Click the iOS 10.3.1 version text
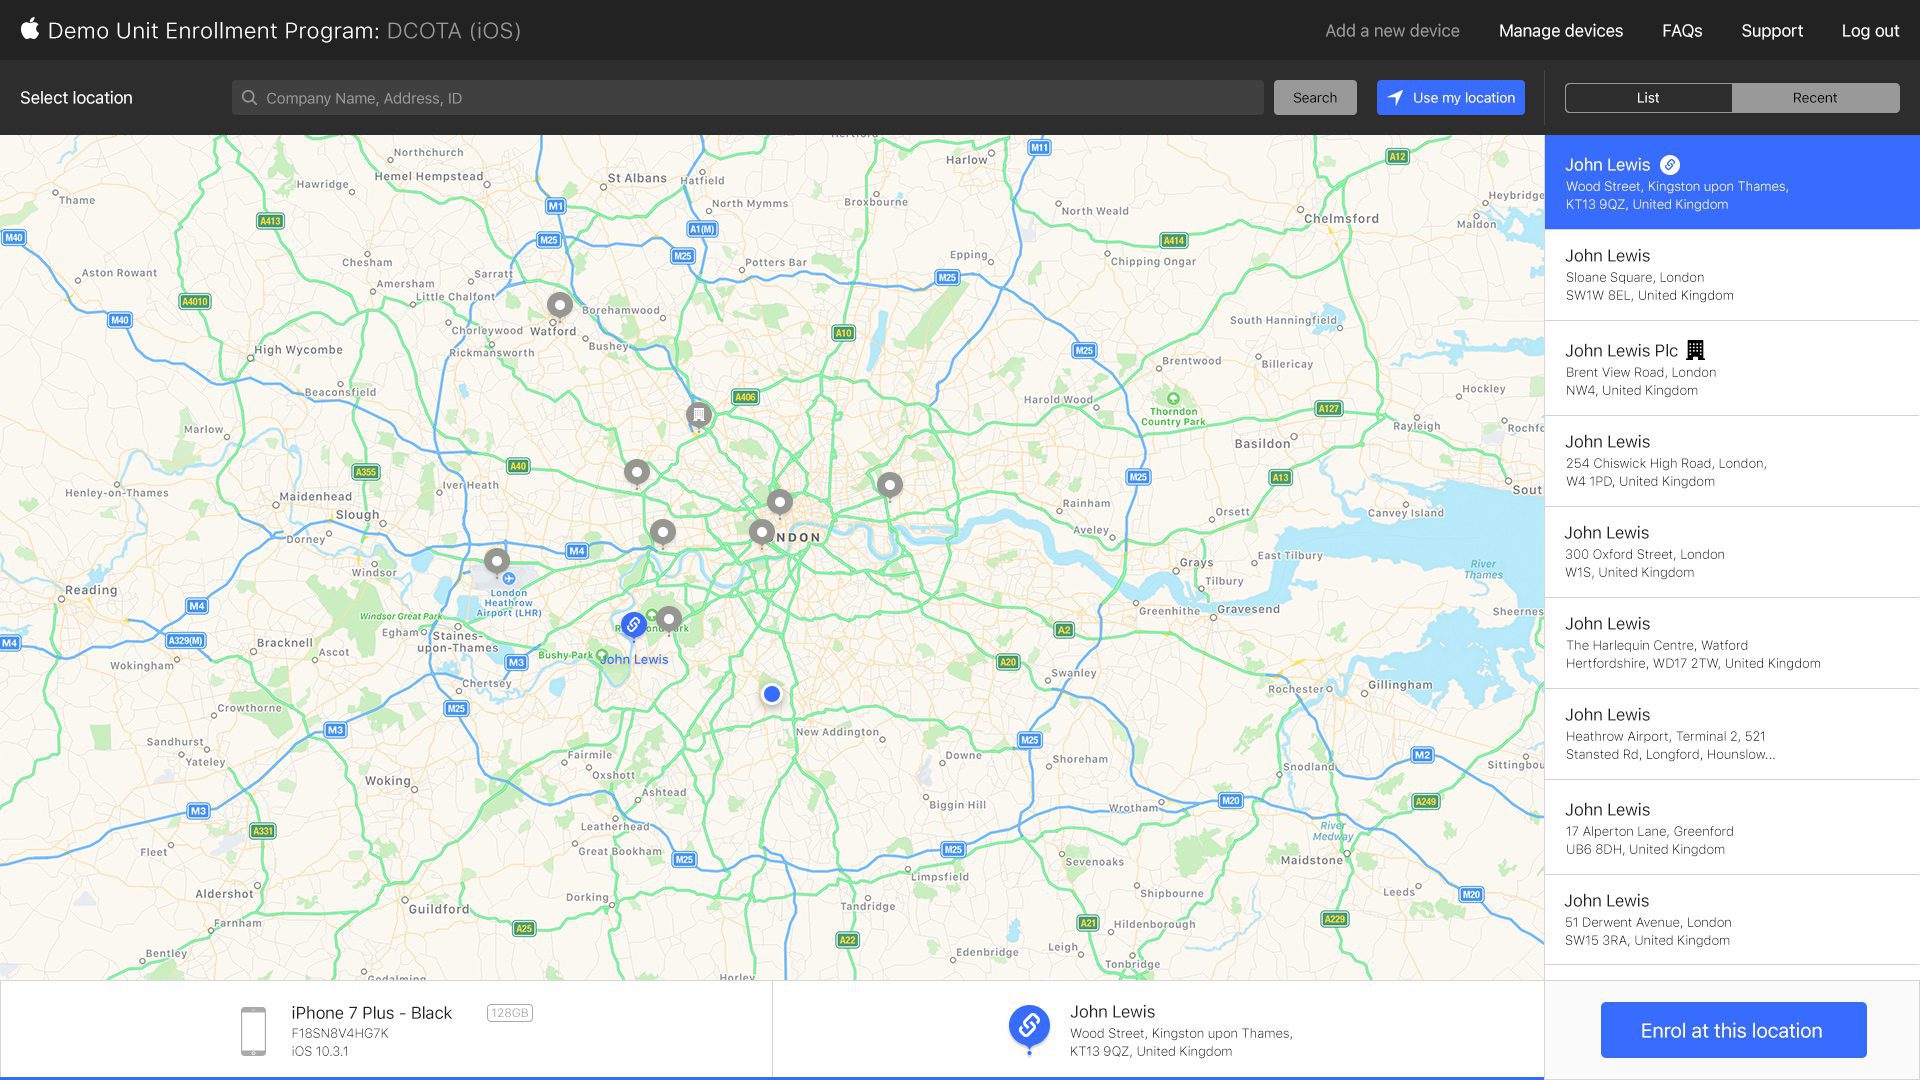The height and width of the screenshot is (1080, 1920). [x=320, y=1051]
